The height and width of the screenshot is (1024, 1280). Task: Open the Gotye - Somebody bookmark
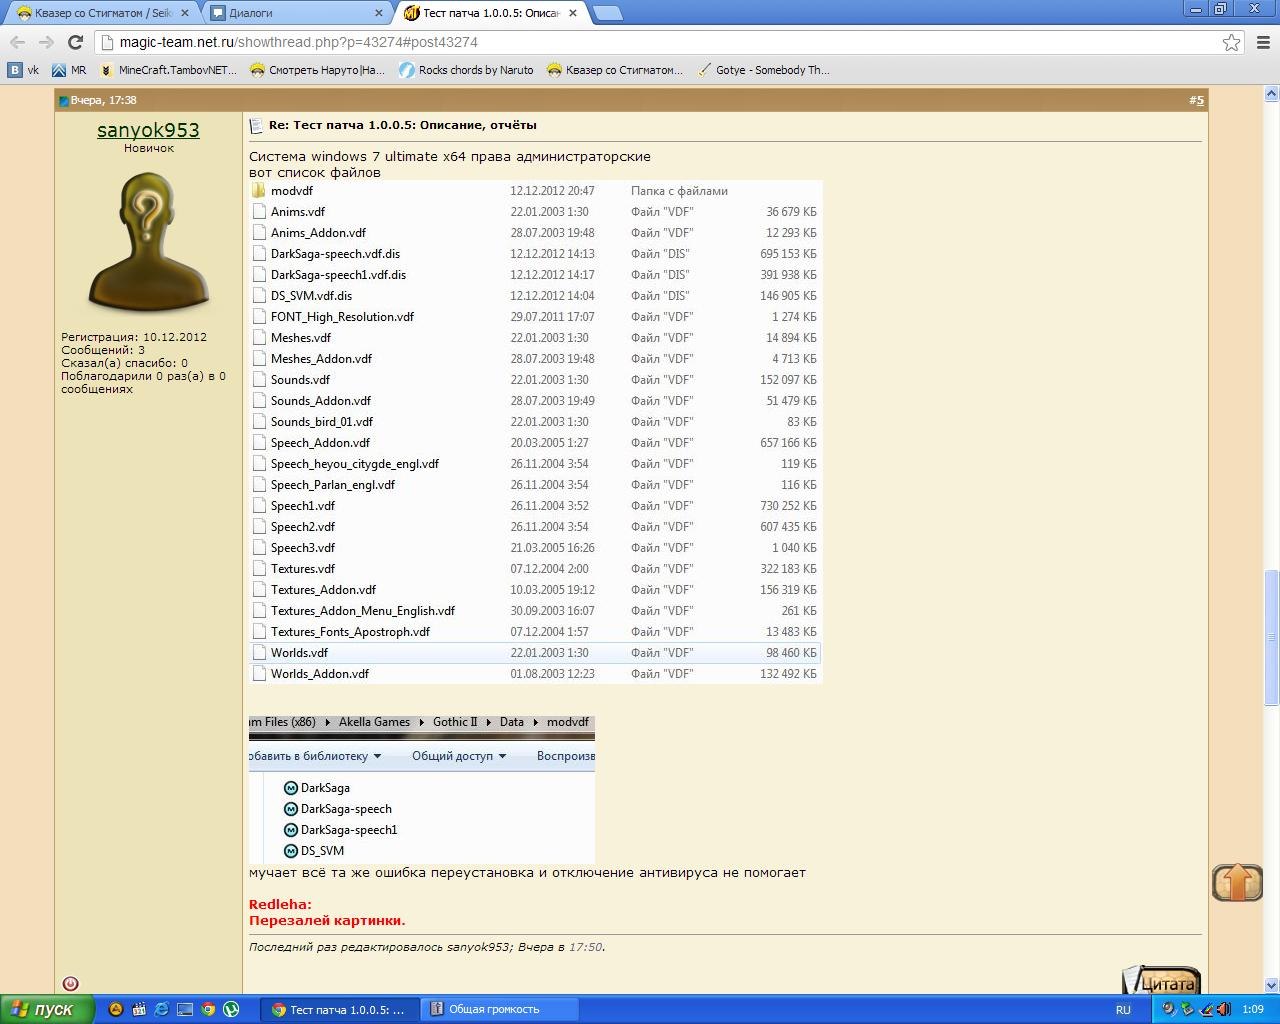(764, 70)
